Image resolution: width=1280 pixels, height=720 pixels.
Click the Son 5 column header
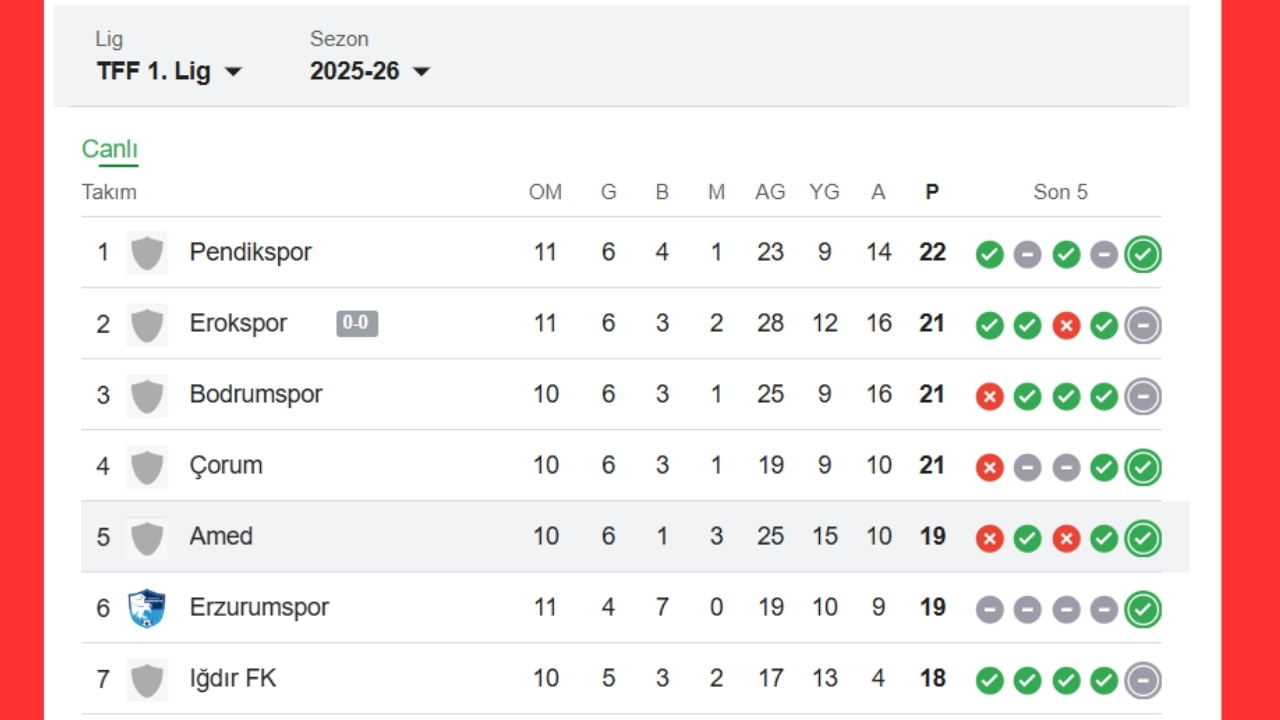pos(1060,192)
